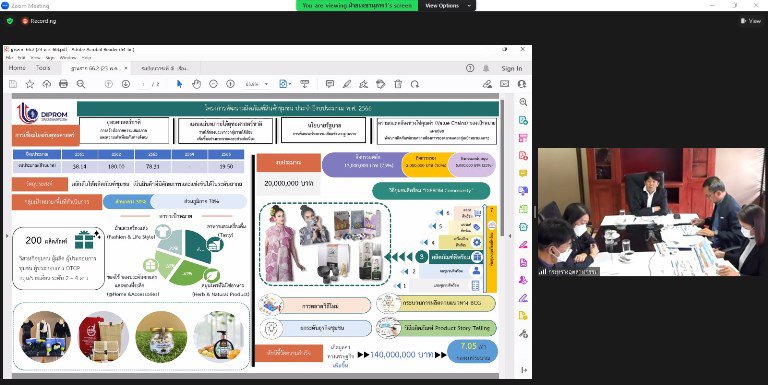Open the teal scan tool in right pane
The width and height of the screenshot is (768, 385).
pyautogui.click(x=523, y=227)
